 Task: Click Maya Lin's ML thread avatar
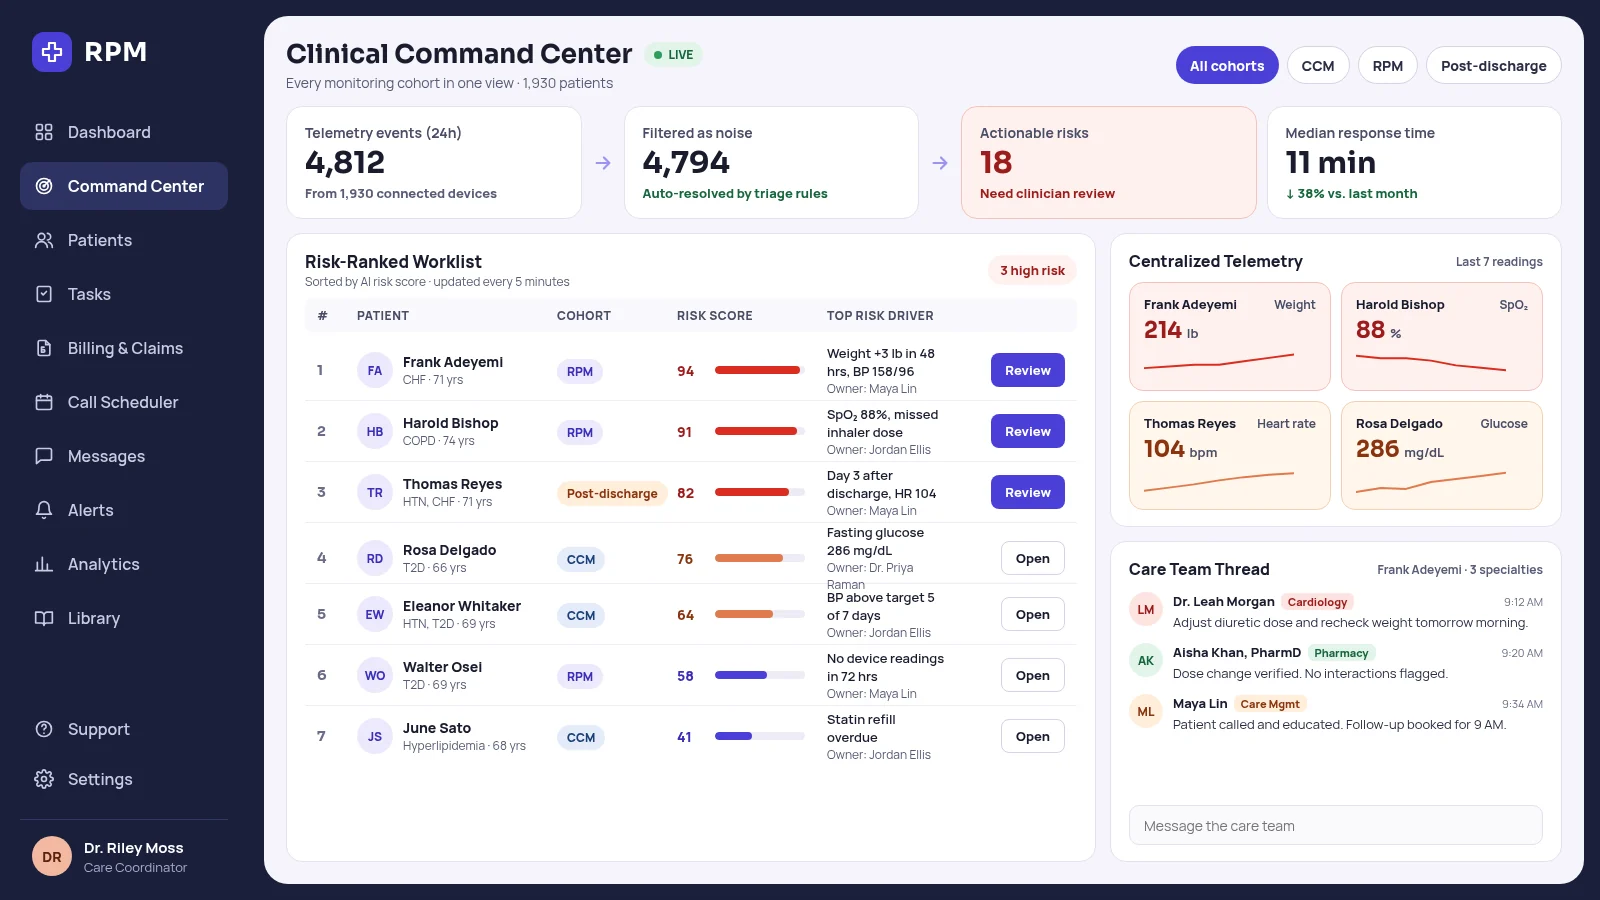[x=1146, y=712]
